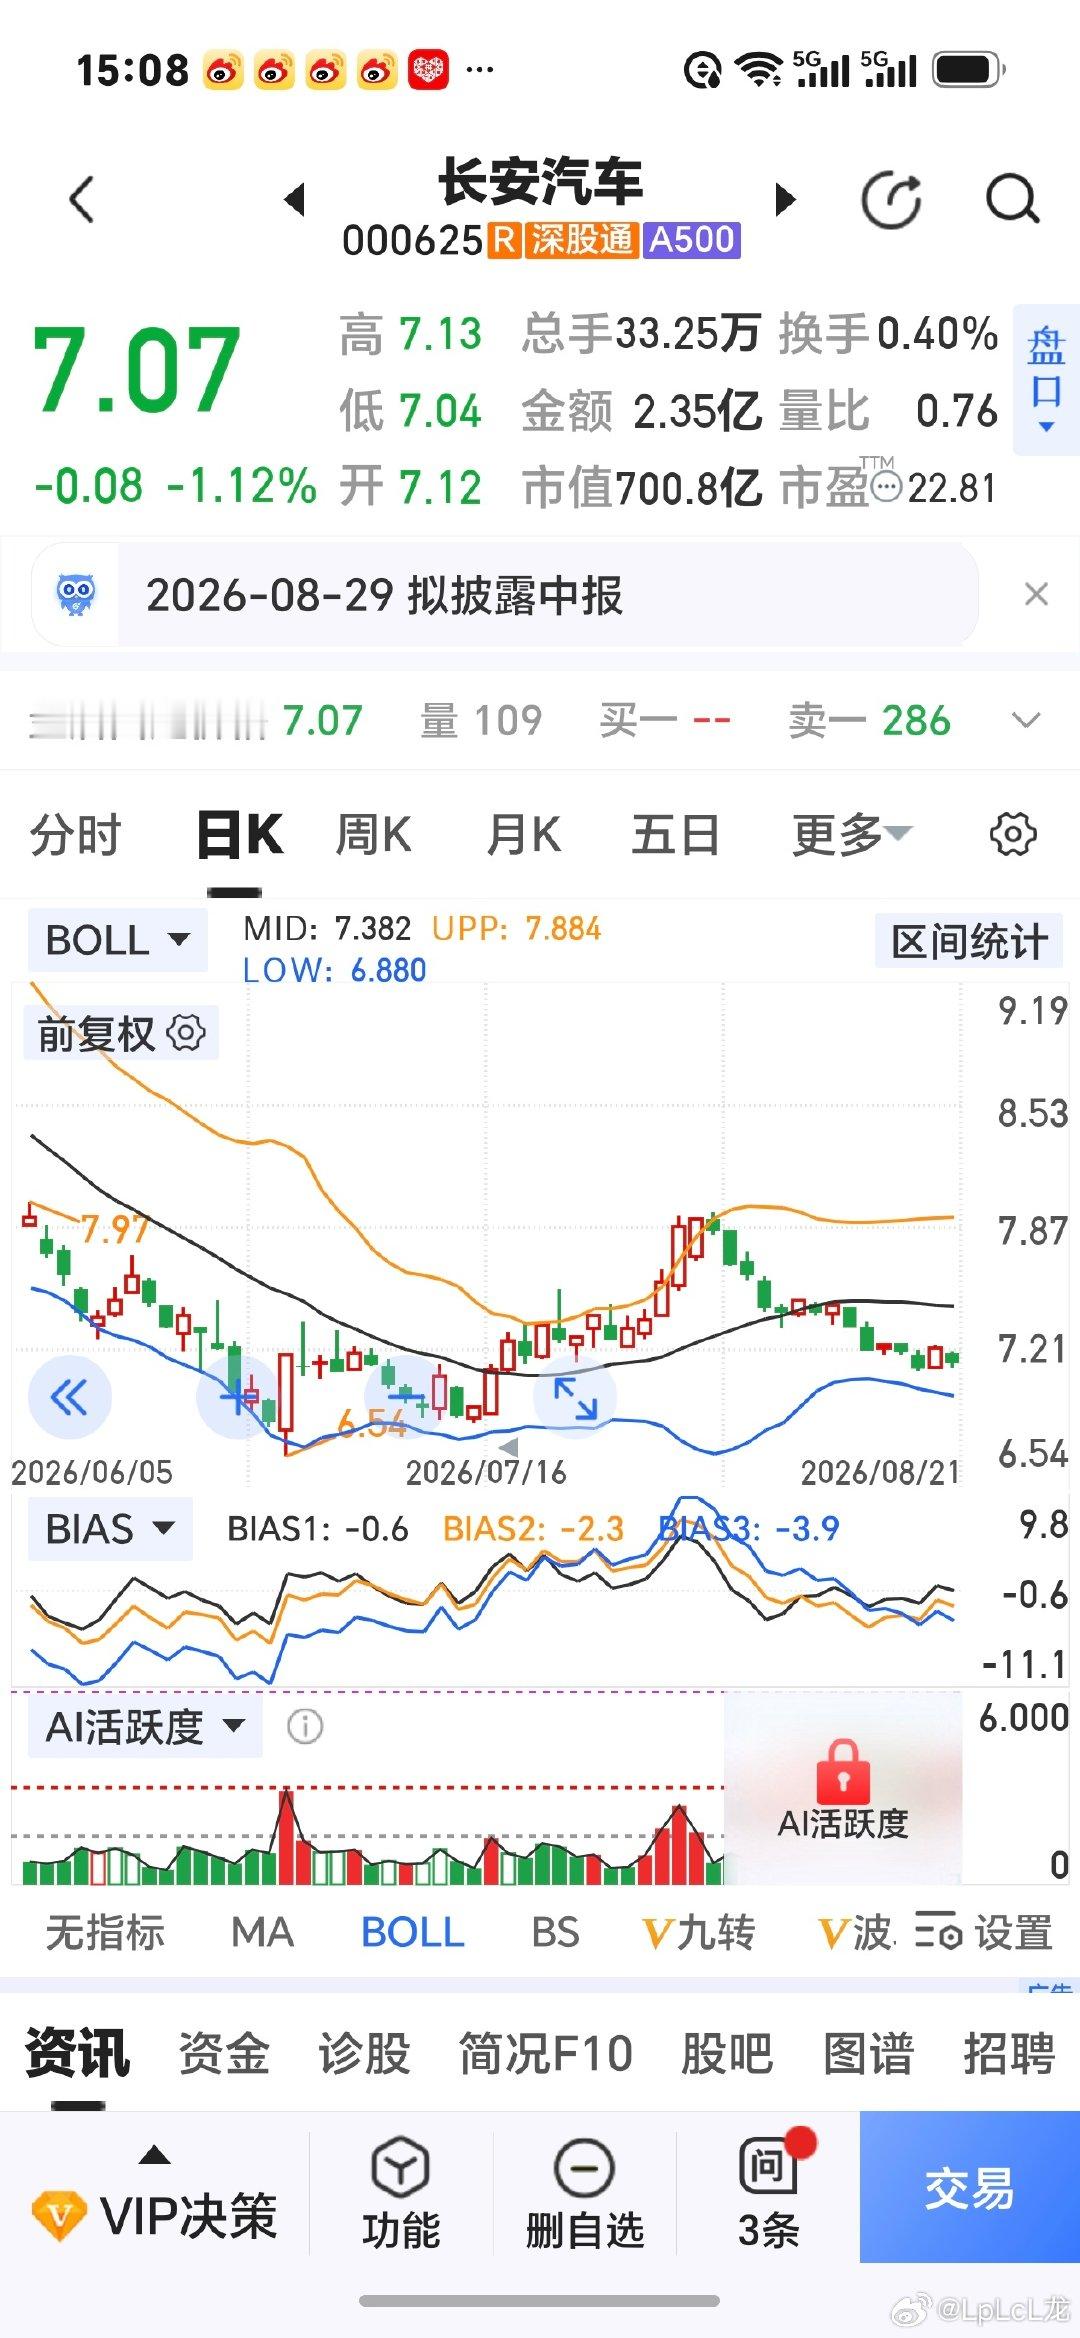The image size is (1080, 2338).
Task: Open 招聘 tab
Action: (1009, 2053)
